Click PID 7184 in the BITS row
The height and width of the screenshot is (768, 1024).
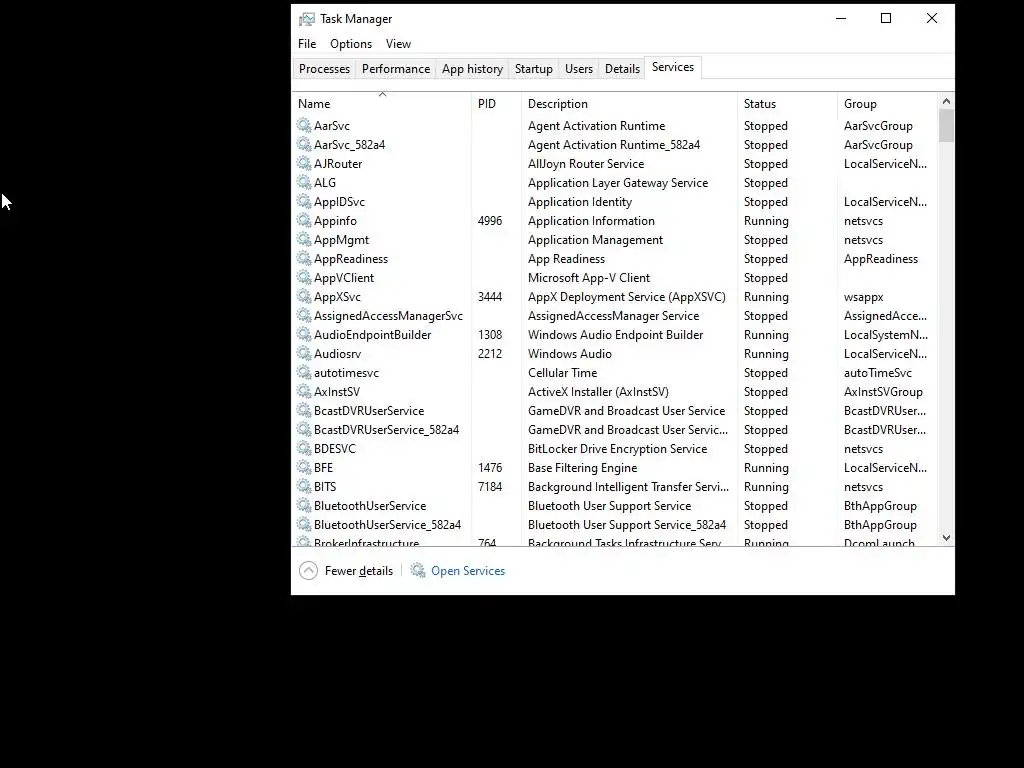pos(490,487)
